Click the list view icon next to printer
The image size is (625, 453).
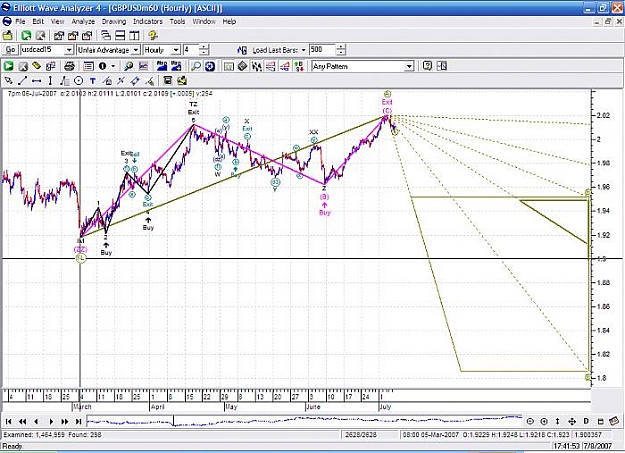pyautogui.click(x=88, y=66)
